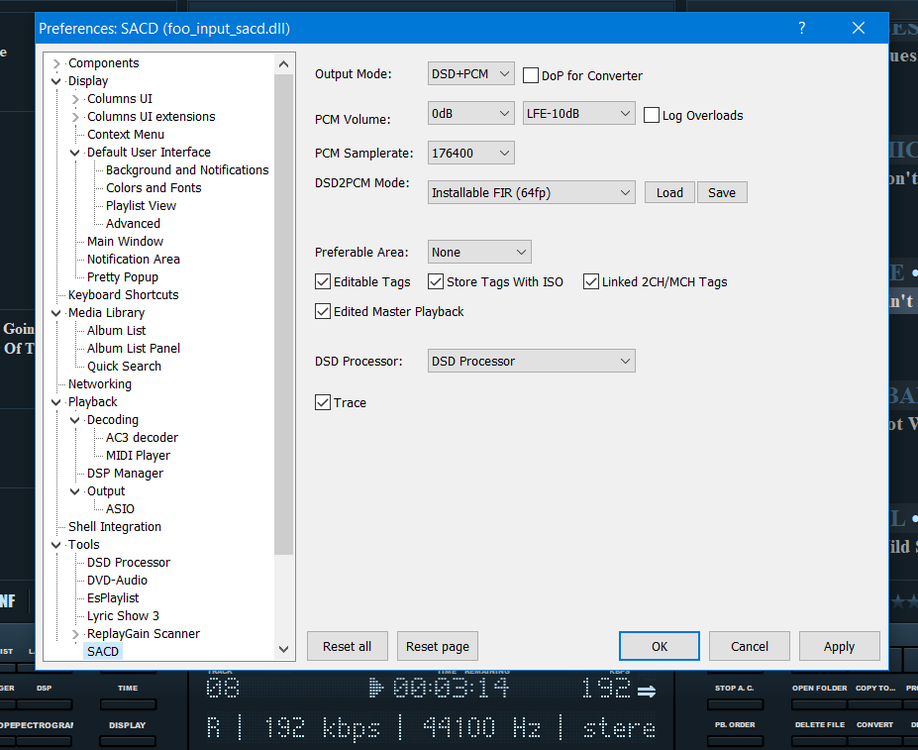Image resolution: width=918 pixels, height=750 pixels.
Task: Click Reset all button
Action: [x=347, y=646]
